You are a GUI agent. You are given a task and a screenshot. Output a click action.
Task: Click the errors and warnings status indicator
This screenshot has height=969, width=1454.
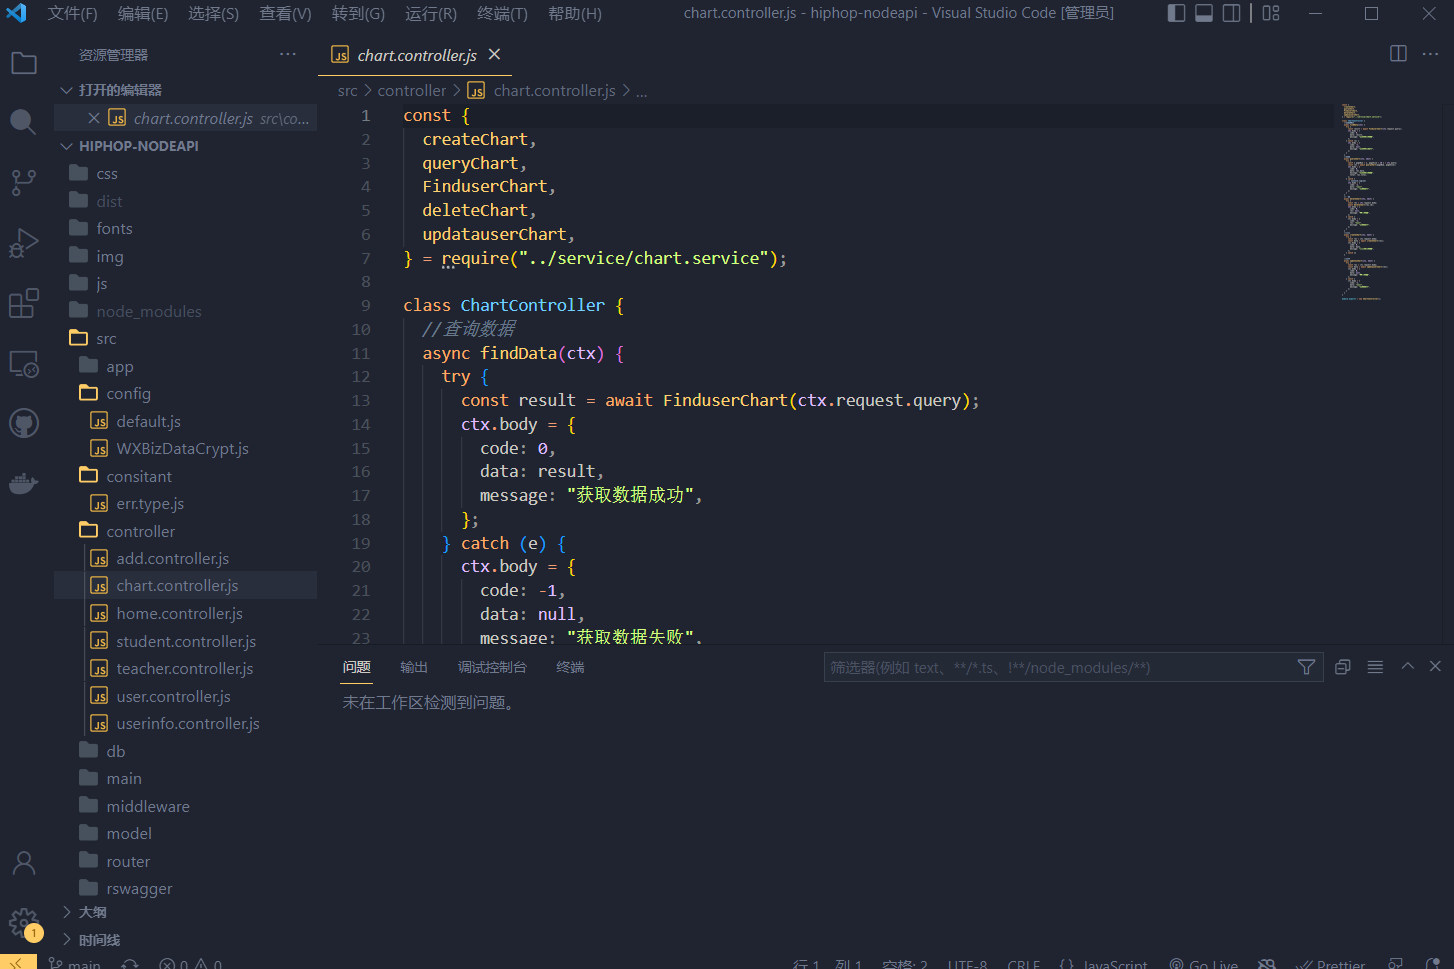tap(190, 964)
